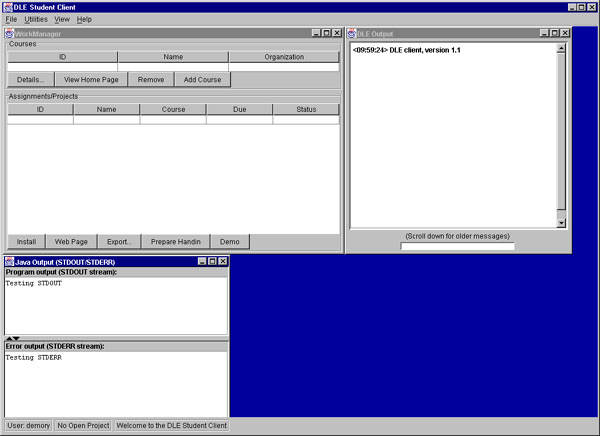The height and width of the screenshot is (436, 600).
Task: Click the WorkManager window icon
Action: click(x=9, y=34)
